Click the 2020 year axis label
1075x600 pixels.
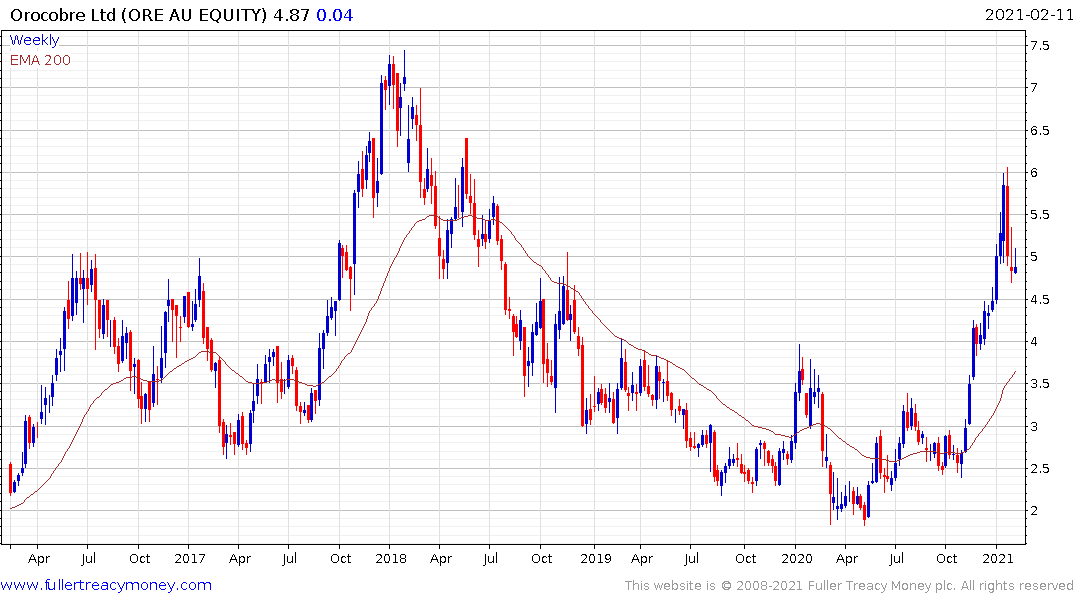click(x=797, y=558)
